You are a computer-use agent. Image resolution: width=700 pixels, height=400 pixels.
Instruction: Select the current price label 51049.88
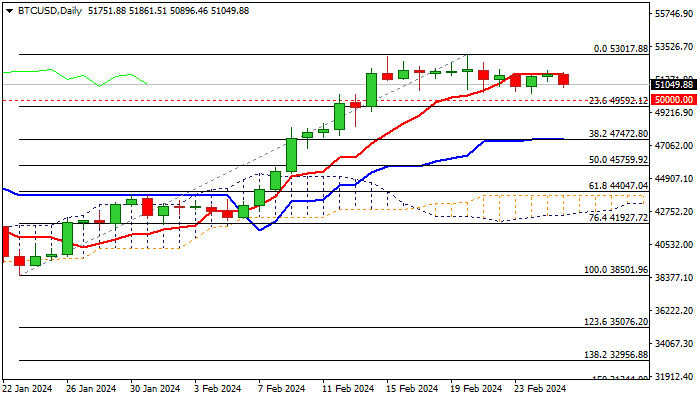(673, 85)
